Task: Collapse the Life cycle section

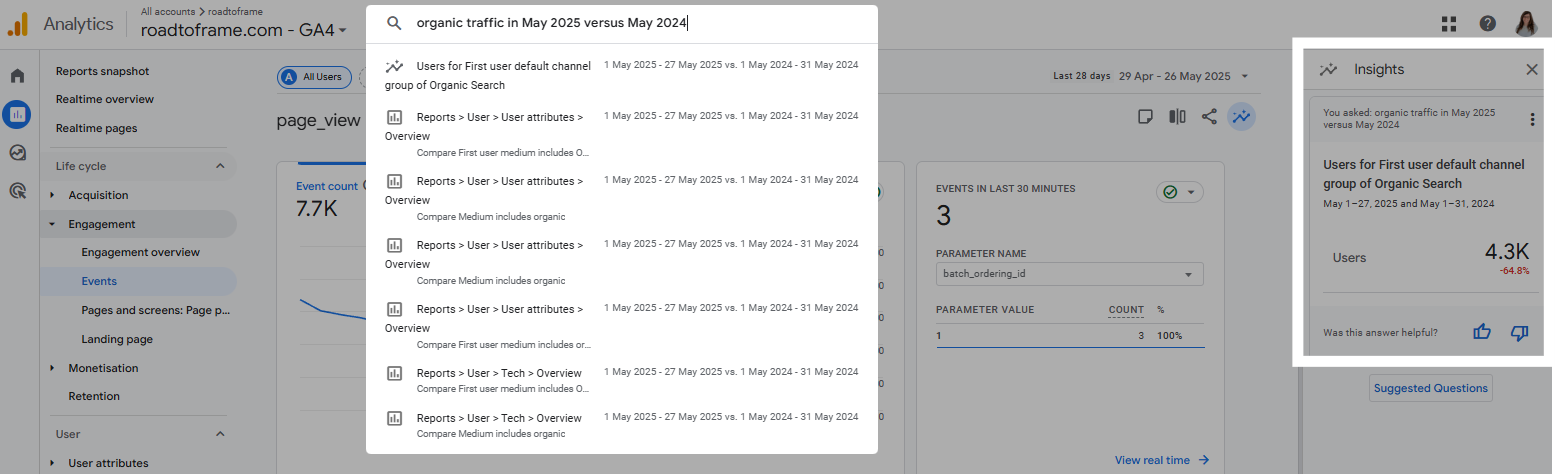Action: (220, 166)
